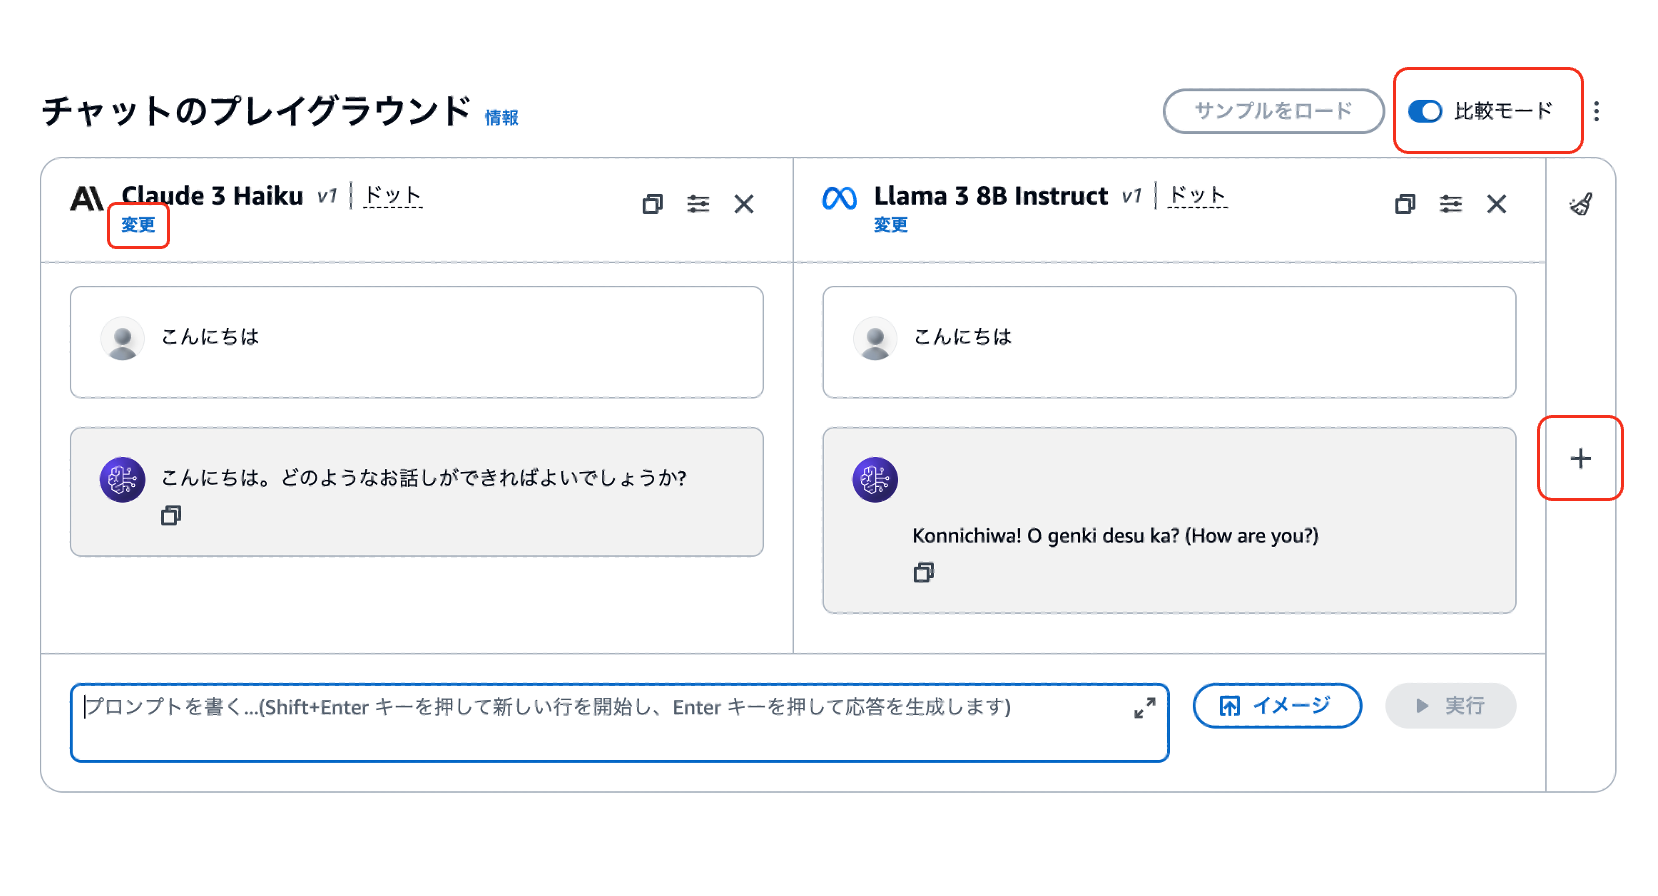Screen dimensions: 1658x896
Task: Clear chat with the broom icon
Action: point(1581,204)
